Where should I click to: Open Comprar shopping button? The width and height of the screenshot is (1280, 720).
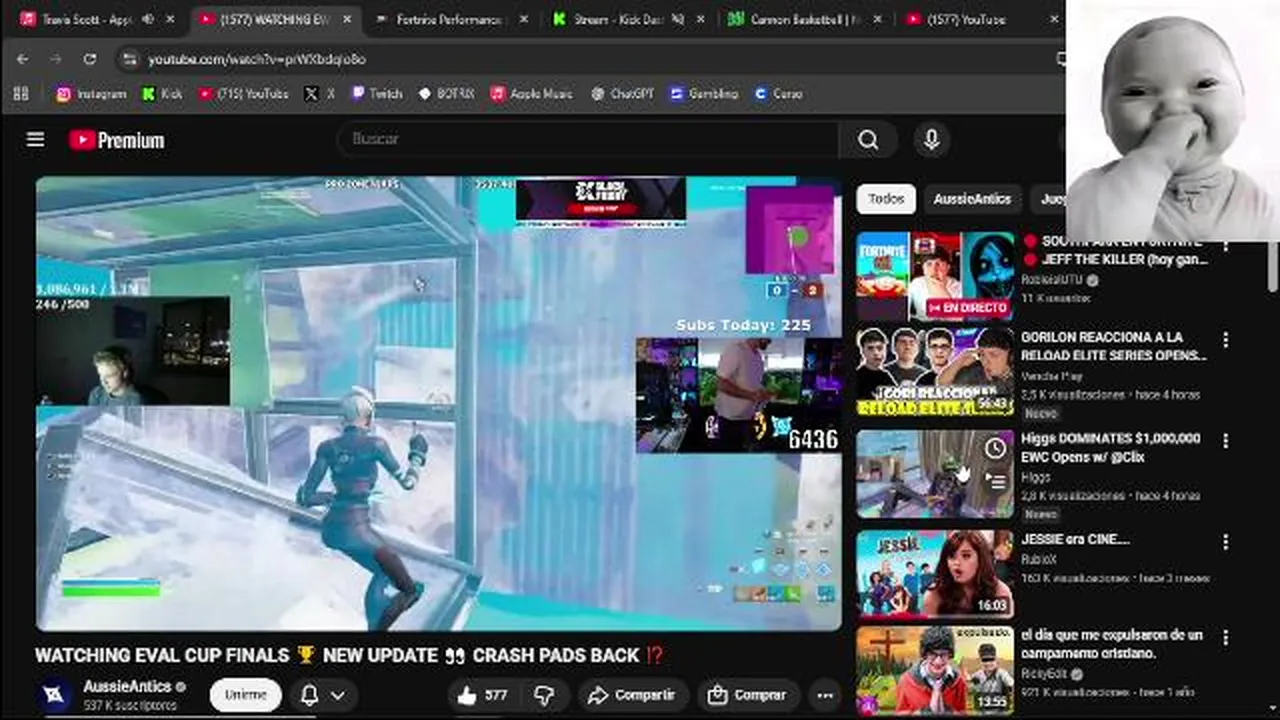click(746, 694)
